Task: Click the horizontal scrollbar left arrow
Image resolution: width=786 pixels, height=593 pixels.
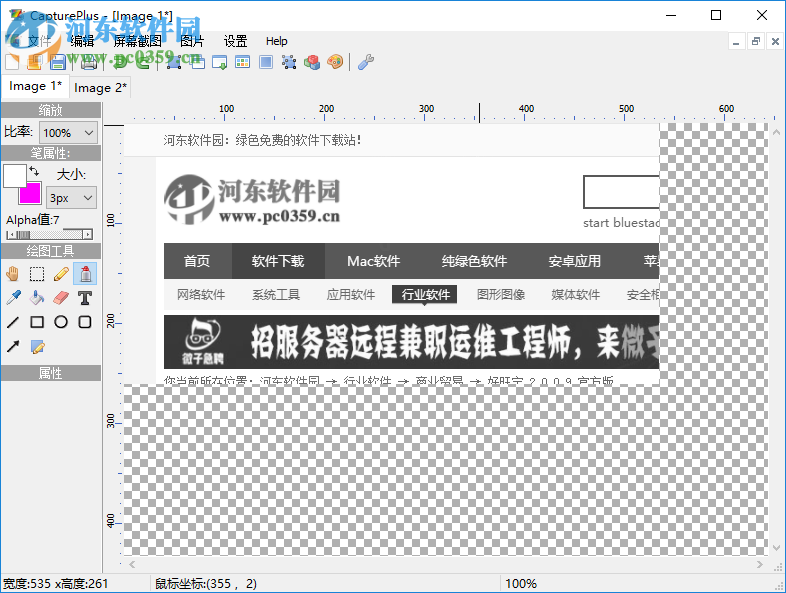Action: 132,564
